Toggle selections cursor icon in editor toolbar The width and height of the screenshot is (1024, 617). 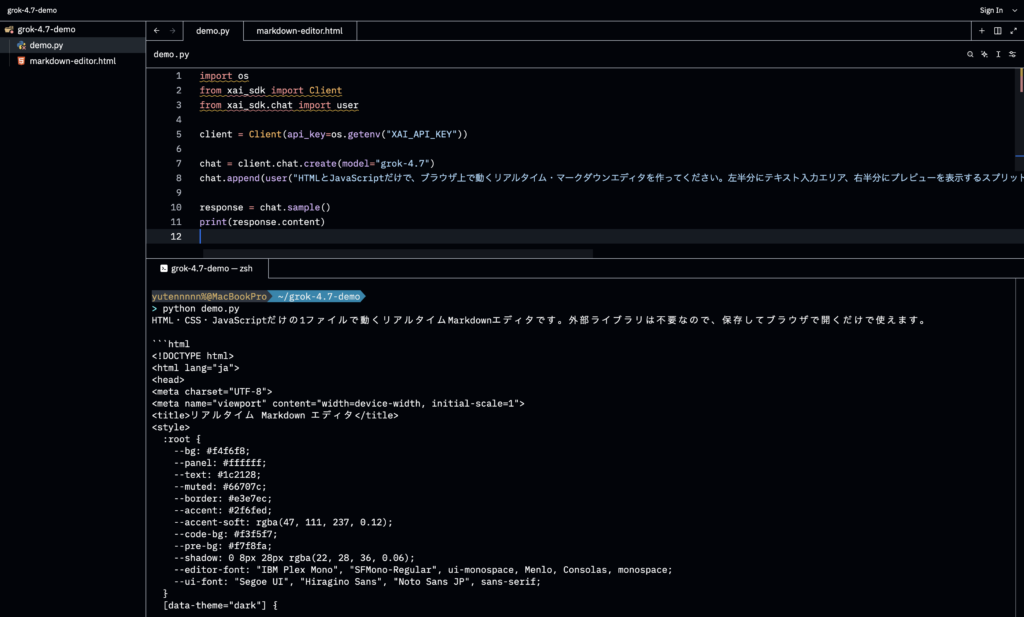coord(998,54)
